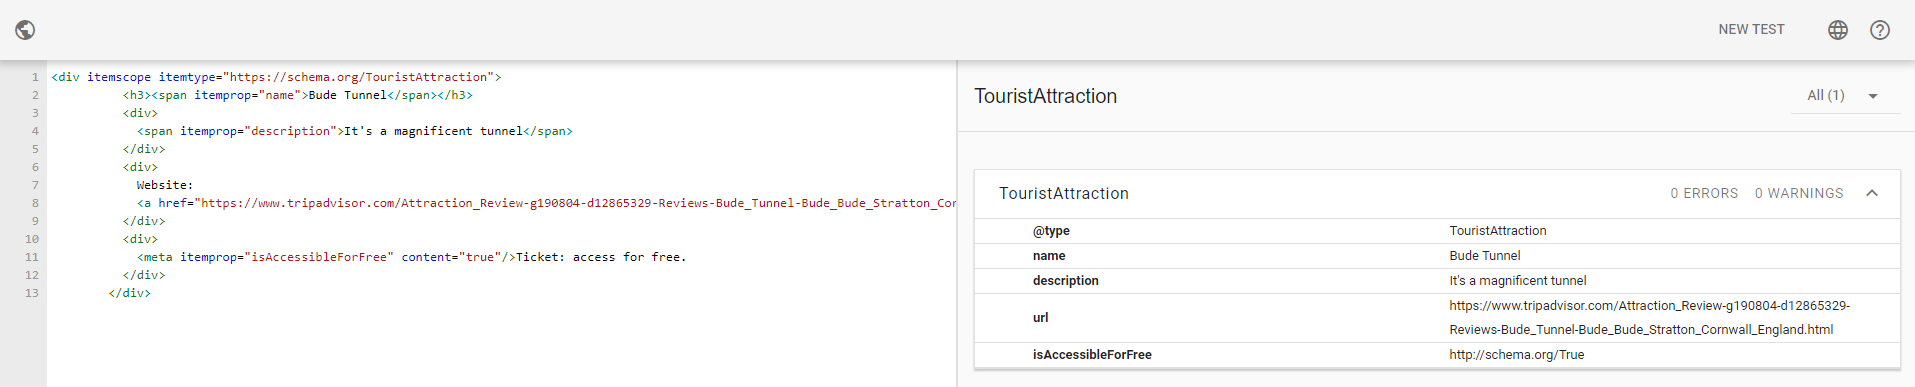Screen dimensions: 1915x387
Task: Click the tripadvisor href code line
Action: tap(547, 203)
